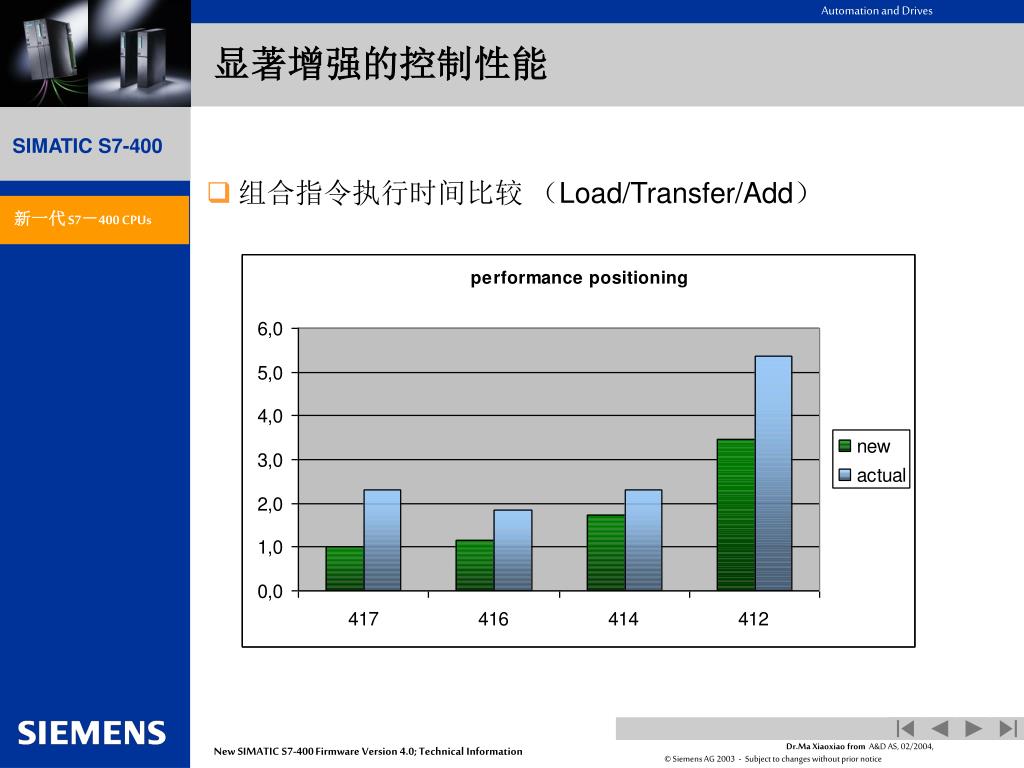The height and width of the screenshot is (768, 1024).
Task: Select the green new bar for 412
Action: pyautogui.click(x=736, y=515)
